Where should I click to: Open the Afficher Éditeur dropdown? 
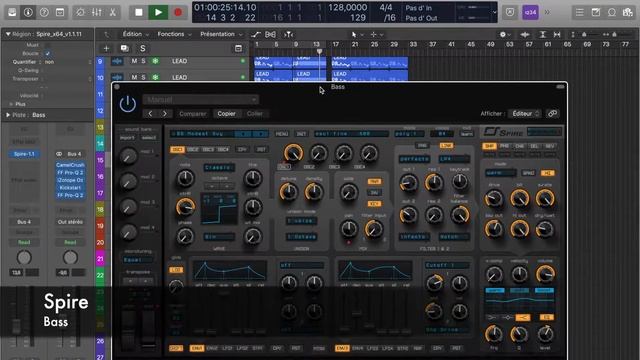[x=526, y=114]
